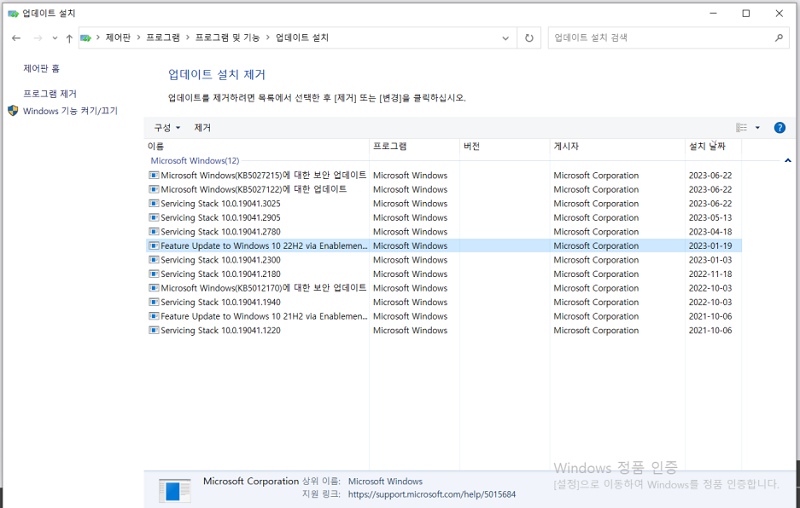
Task: Click the details pane update thumbnail
Action: click(174, 491)
